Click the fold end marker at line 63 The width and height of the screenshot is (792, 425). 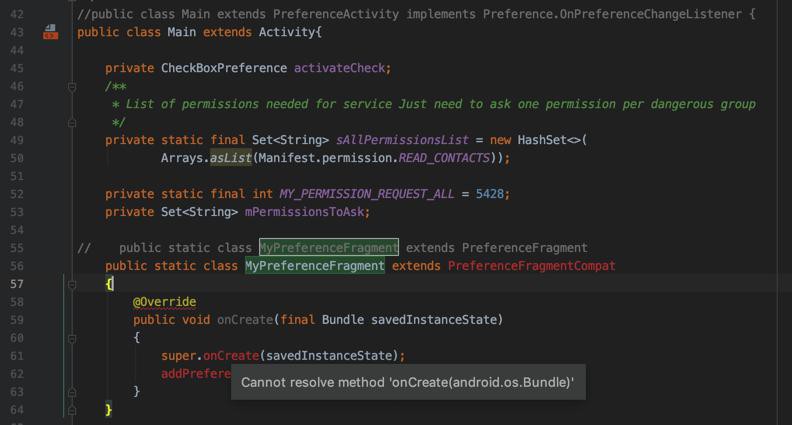click(72, 392)
